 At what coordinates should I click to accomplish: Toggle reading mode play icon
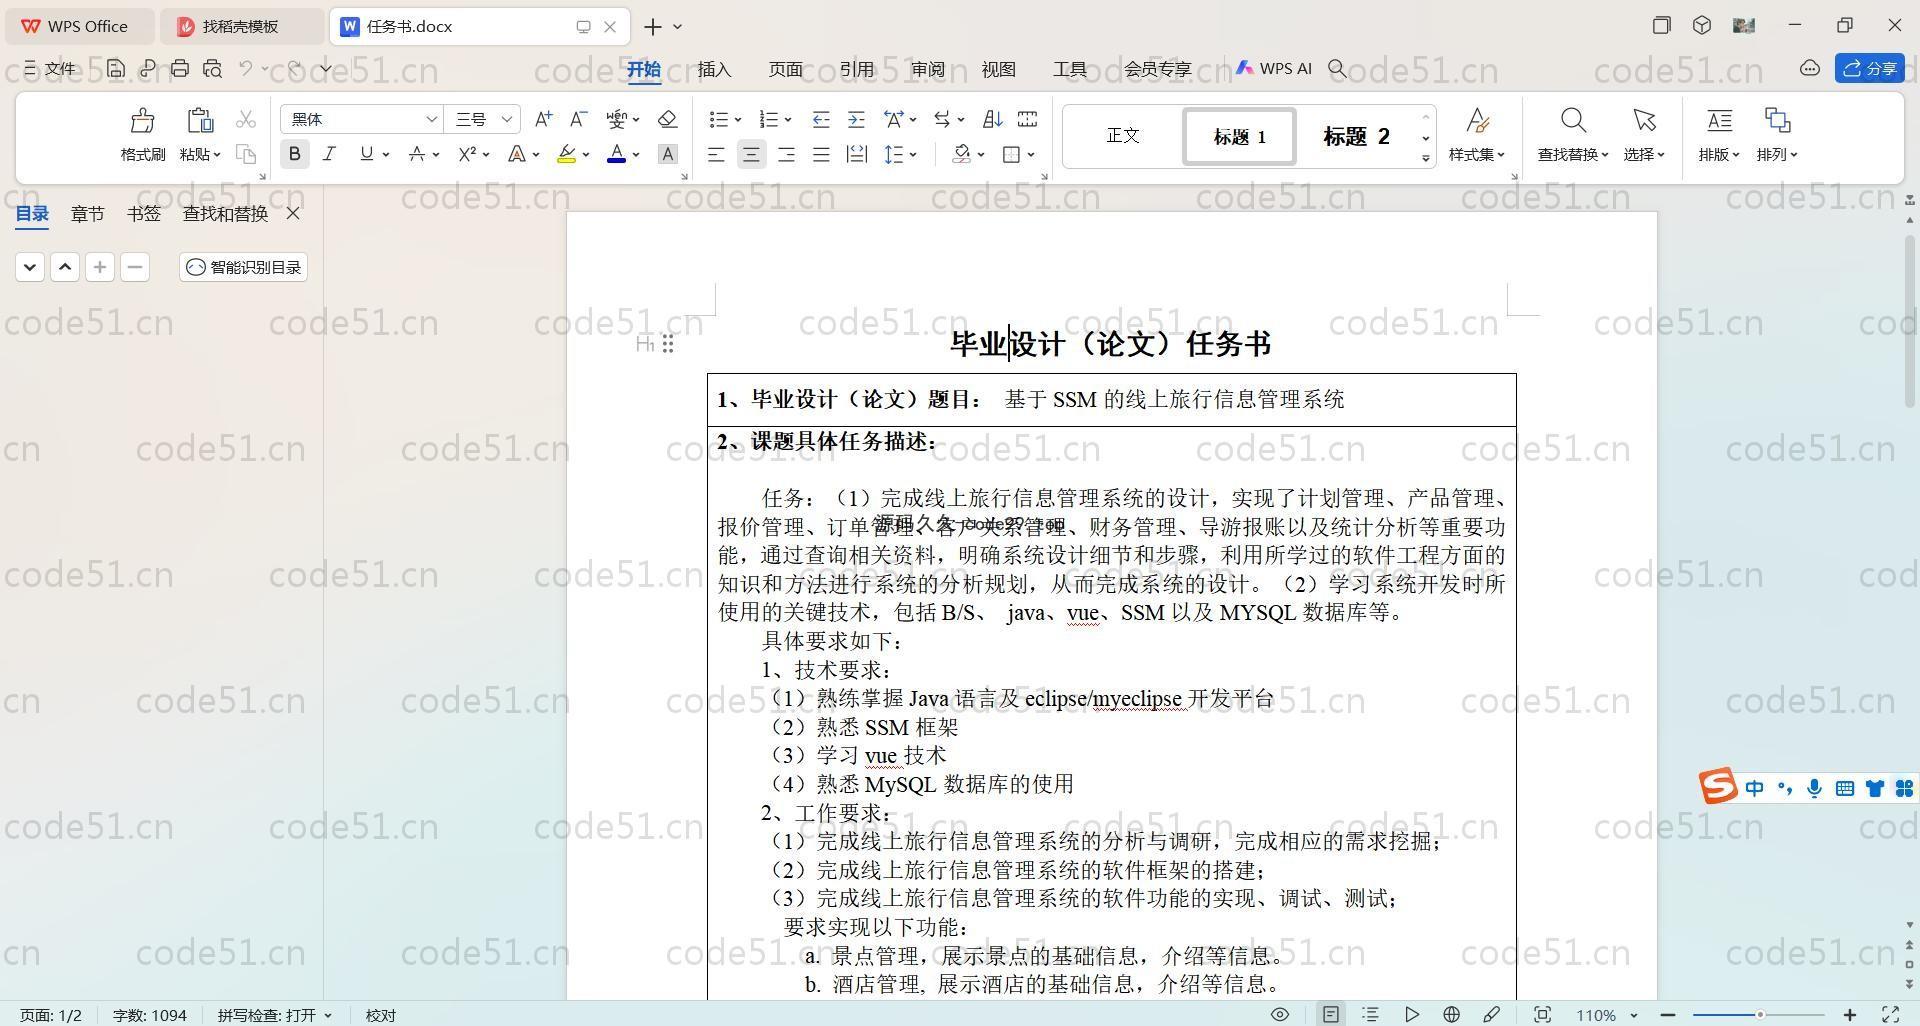1411,1014
